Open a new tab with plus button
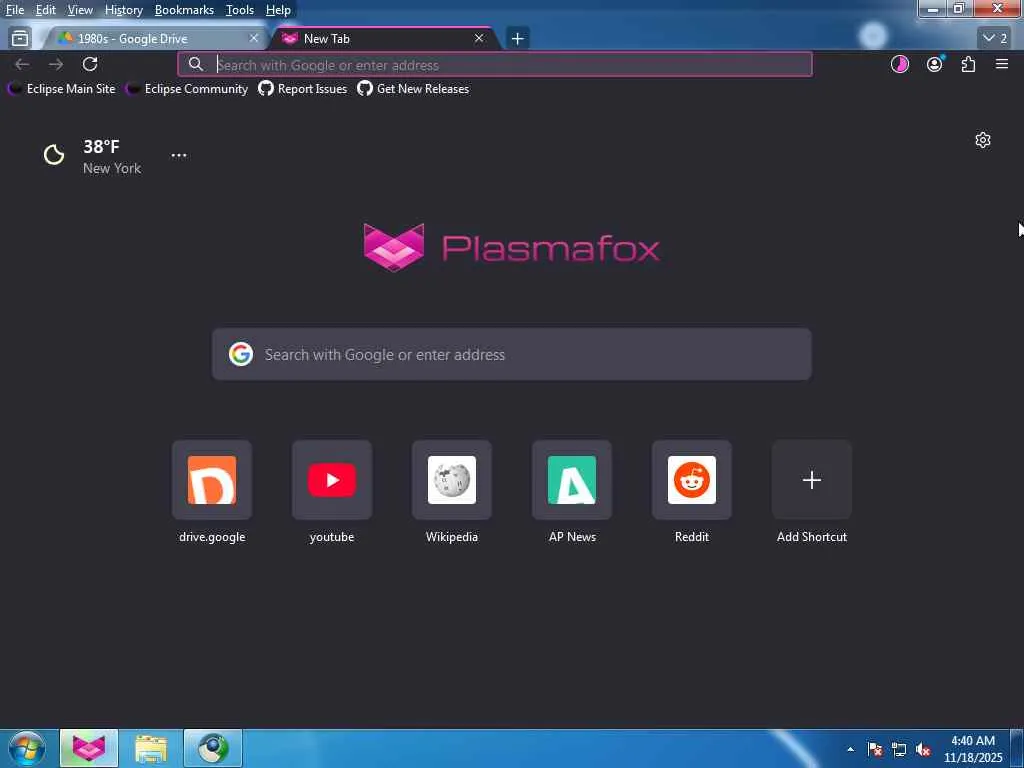 coord(517,39)
